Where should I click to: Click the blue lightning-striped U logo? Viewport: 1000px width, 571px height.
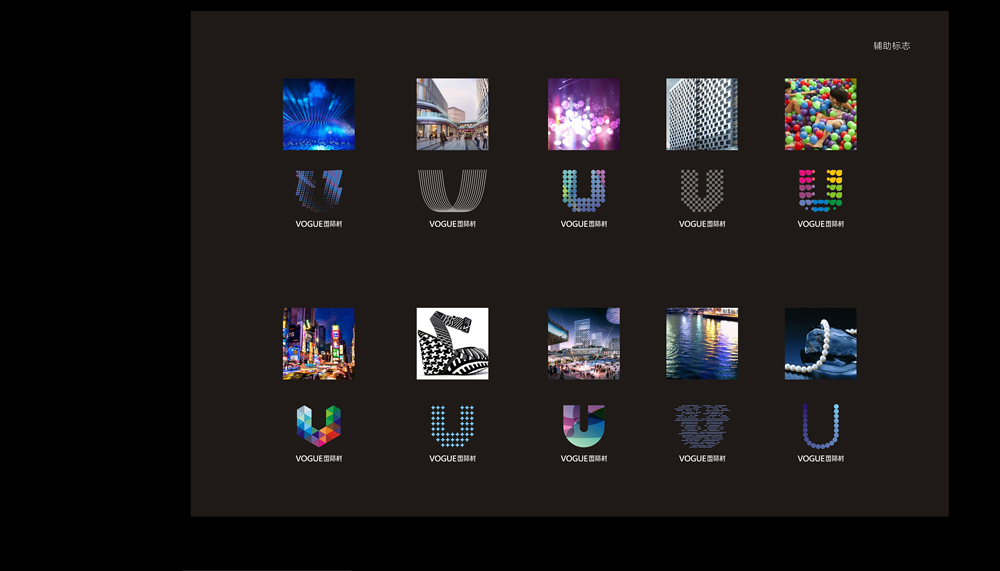pyautogui.click(x=319, y=190)
